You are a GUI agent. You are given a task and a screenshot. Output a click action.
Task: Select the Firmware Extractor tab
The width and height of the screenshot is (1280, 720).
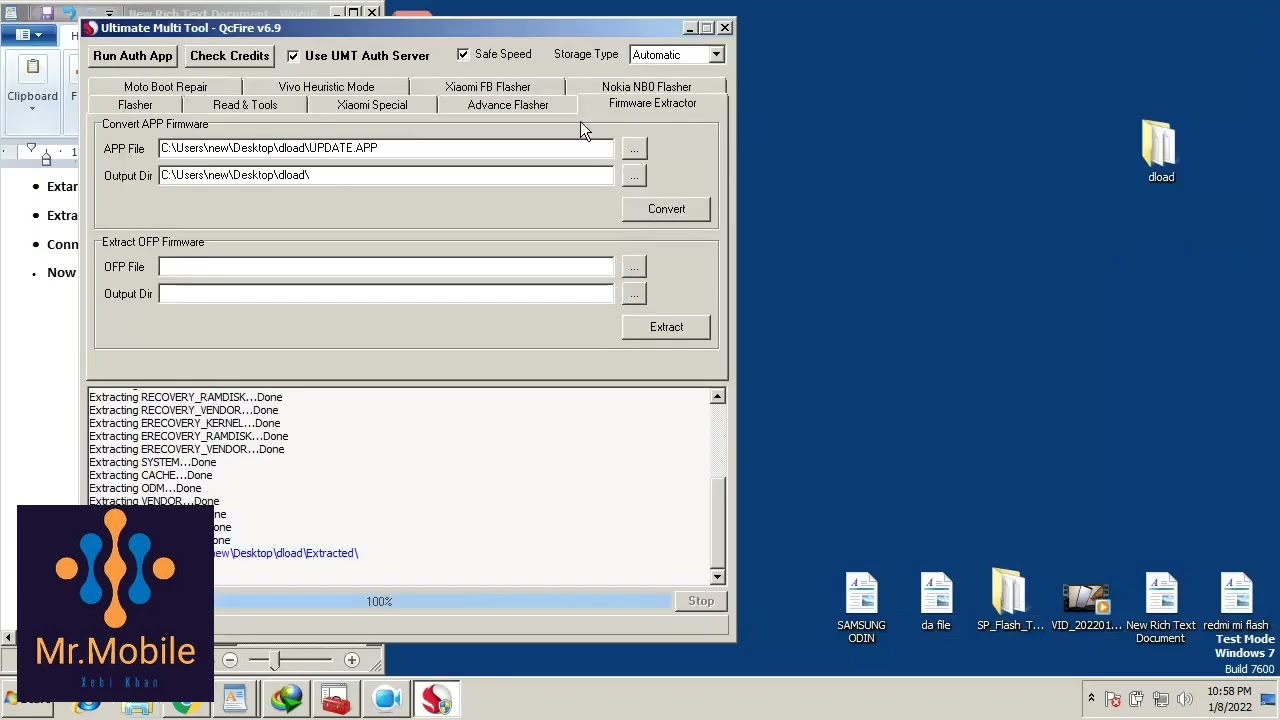(x=652, y=104)
